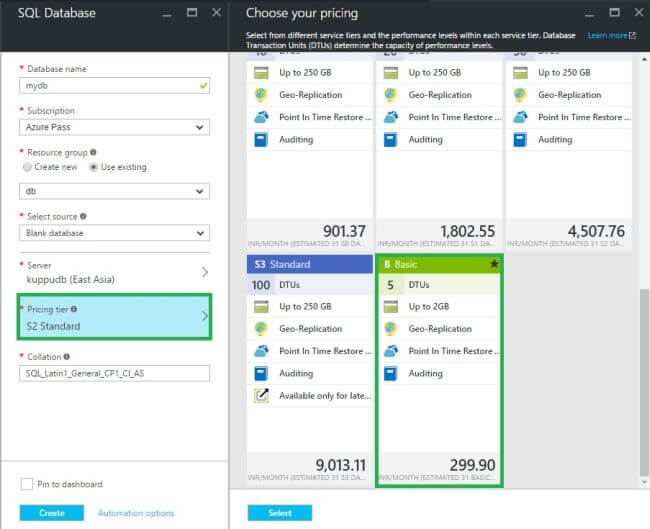Screen dimensions: 650x529
Task: Click storage icon beside Up to 2GB
Action: (392, 307)
